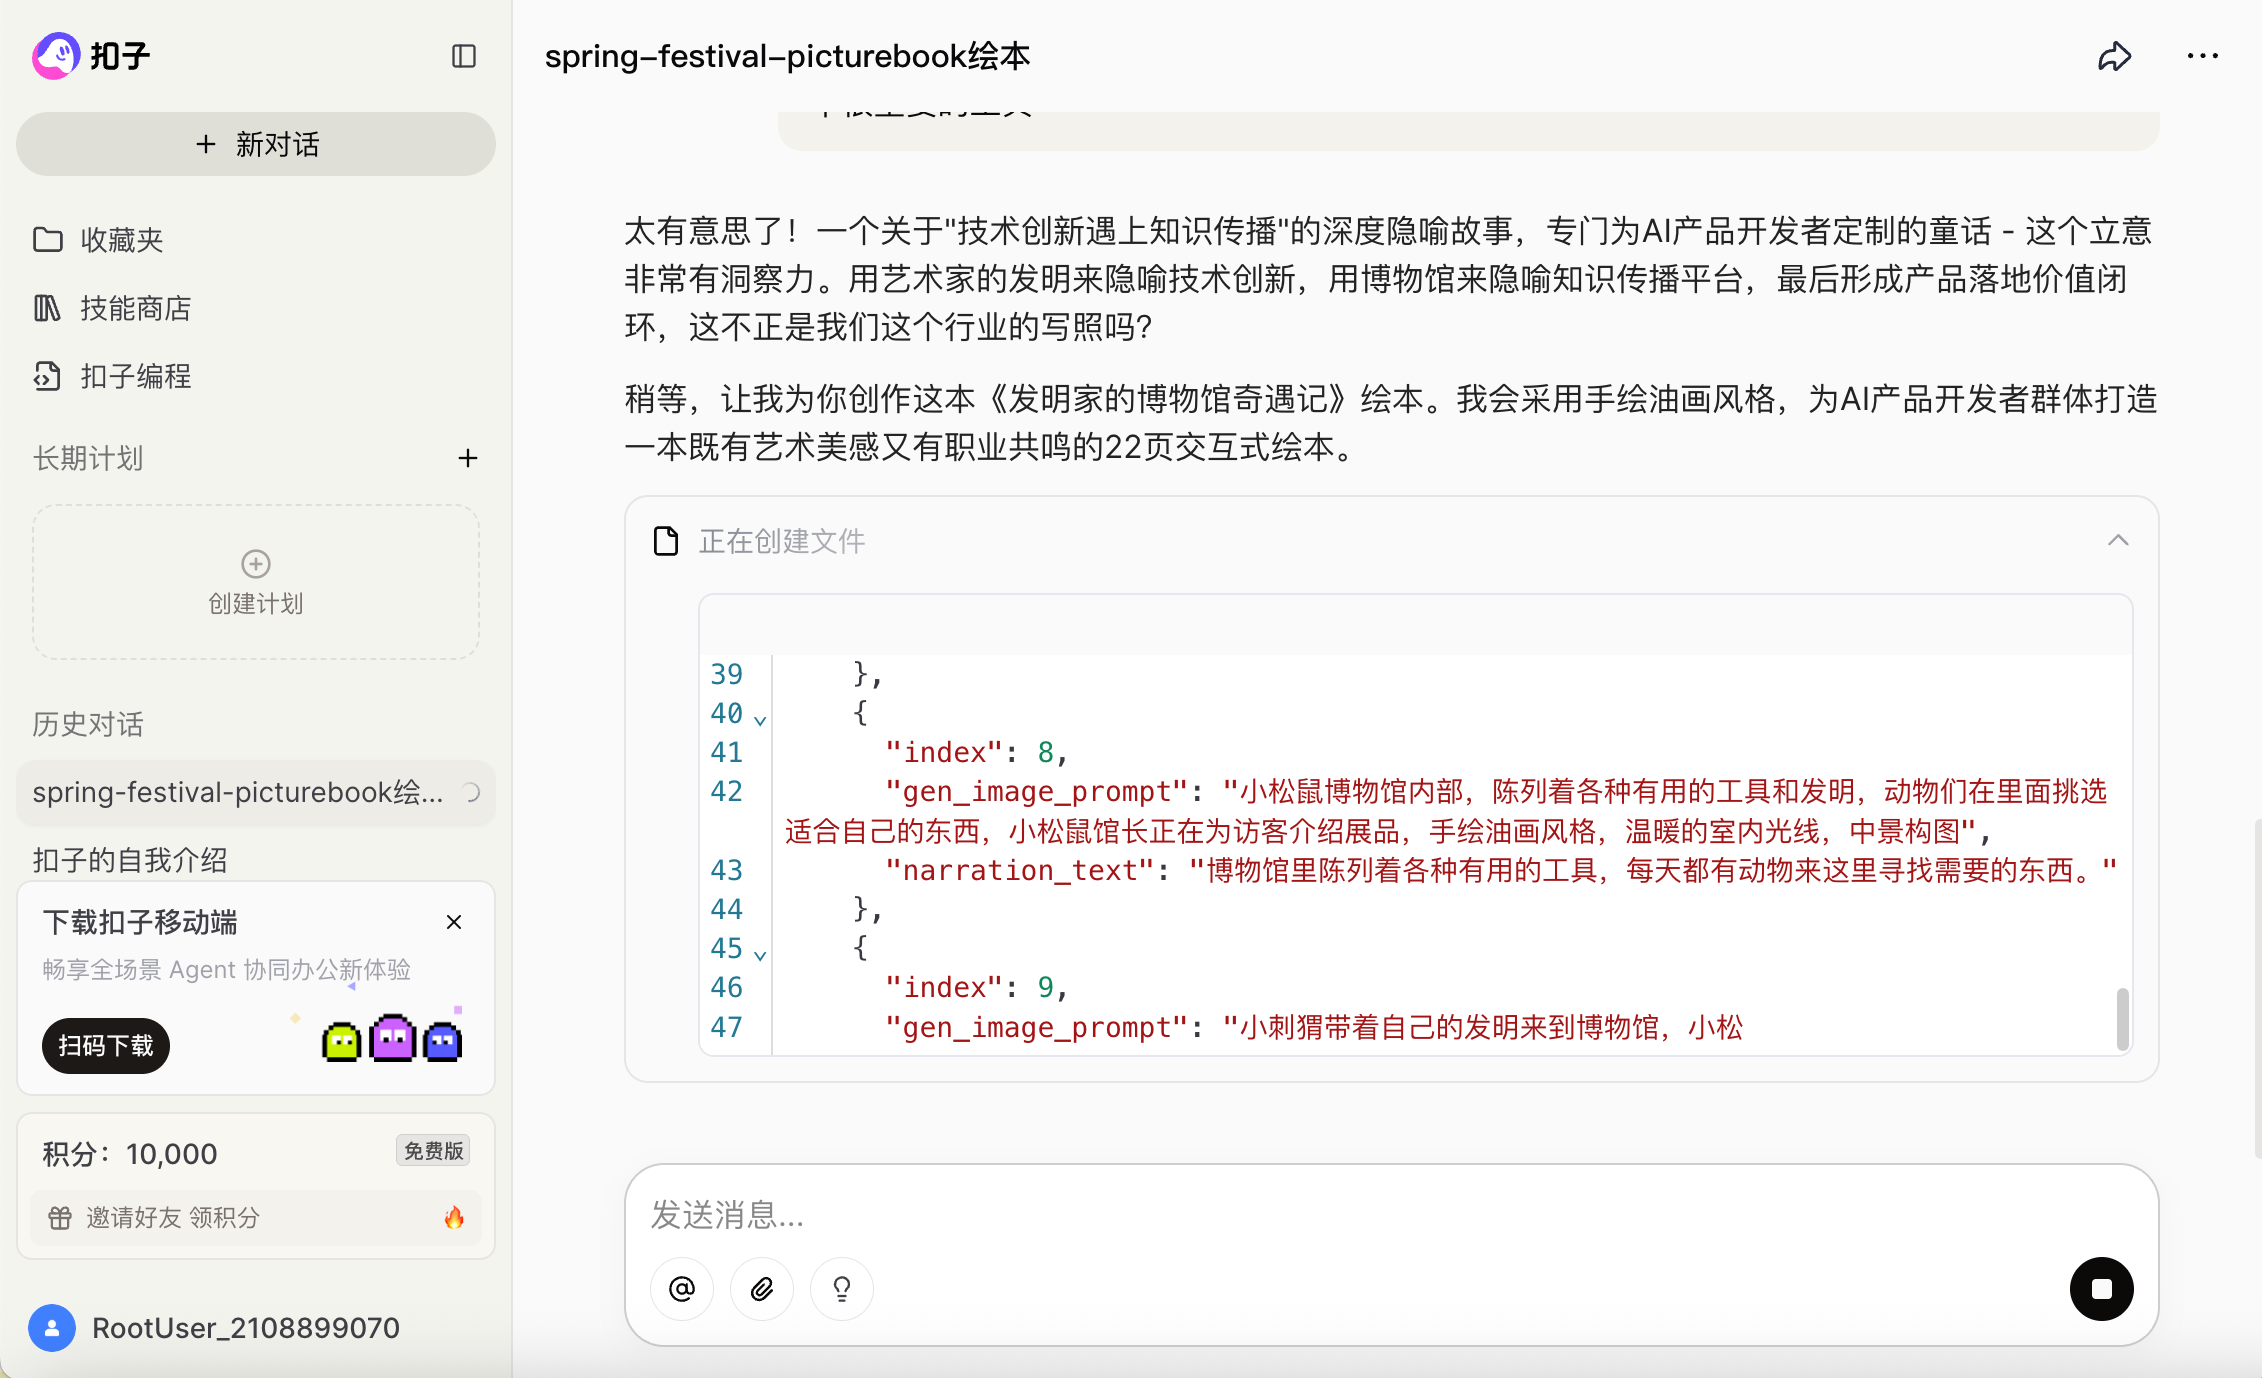Click the share arrow icon in header
2262x1378 pixels.
2114,57
